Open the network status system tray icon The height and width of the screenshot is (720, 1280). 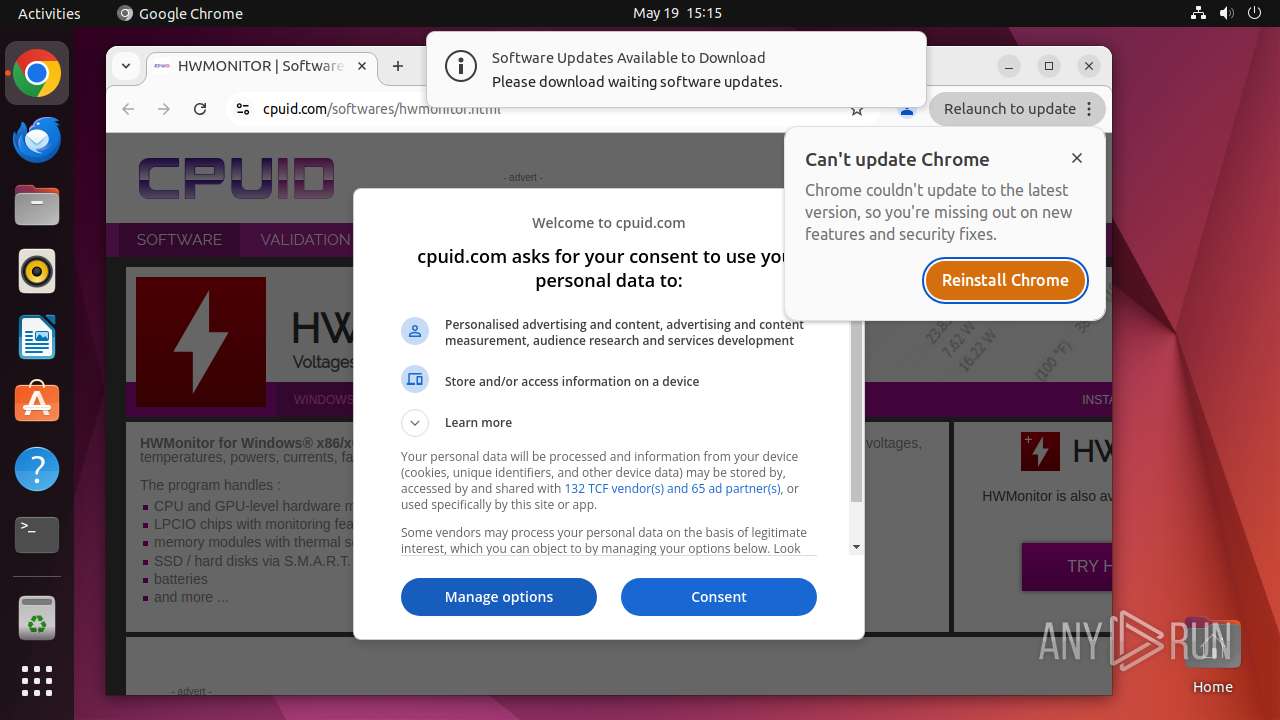pos(1199,13)
